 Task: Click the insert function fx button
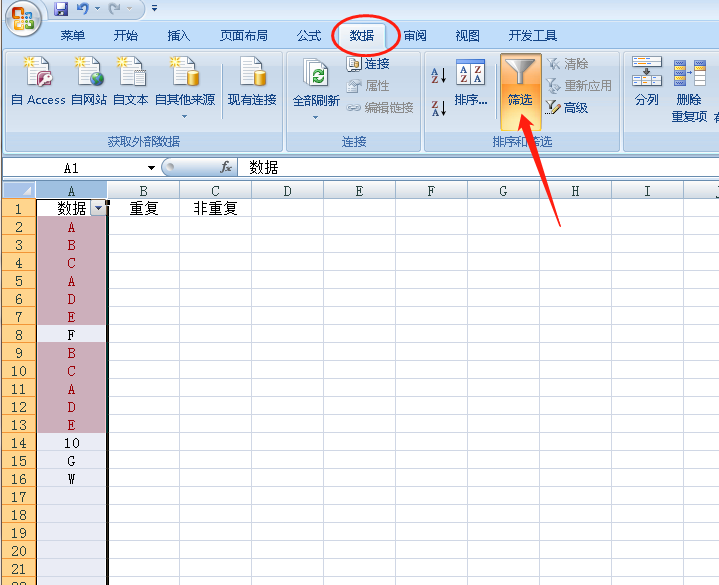click(225, 167)
